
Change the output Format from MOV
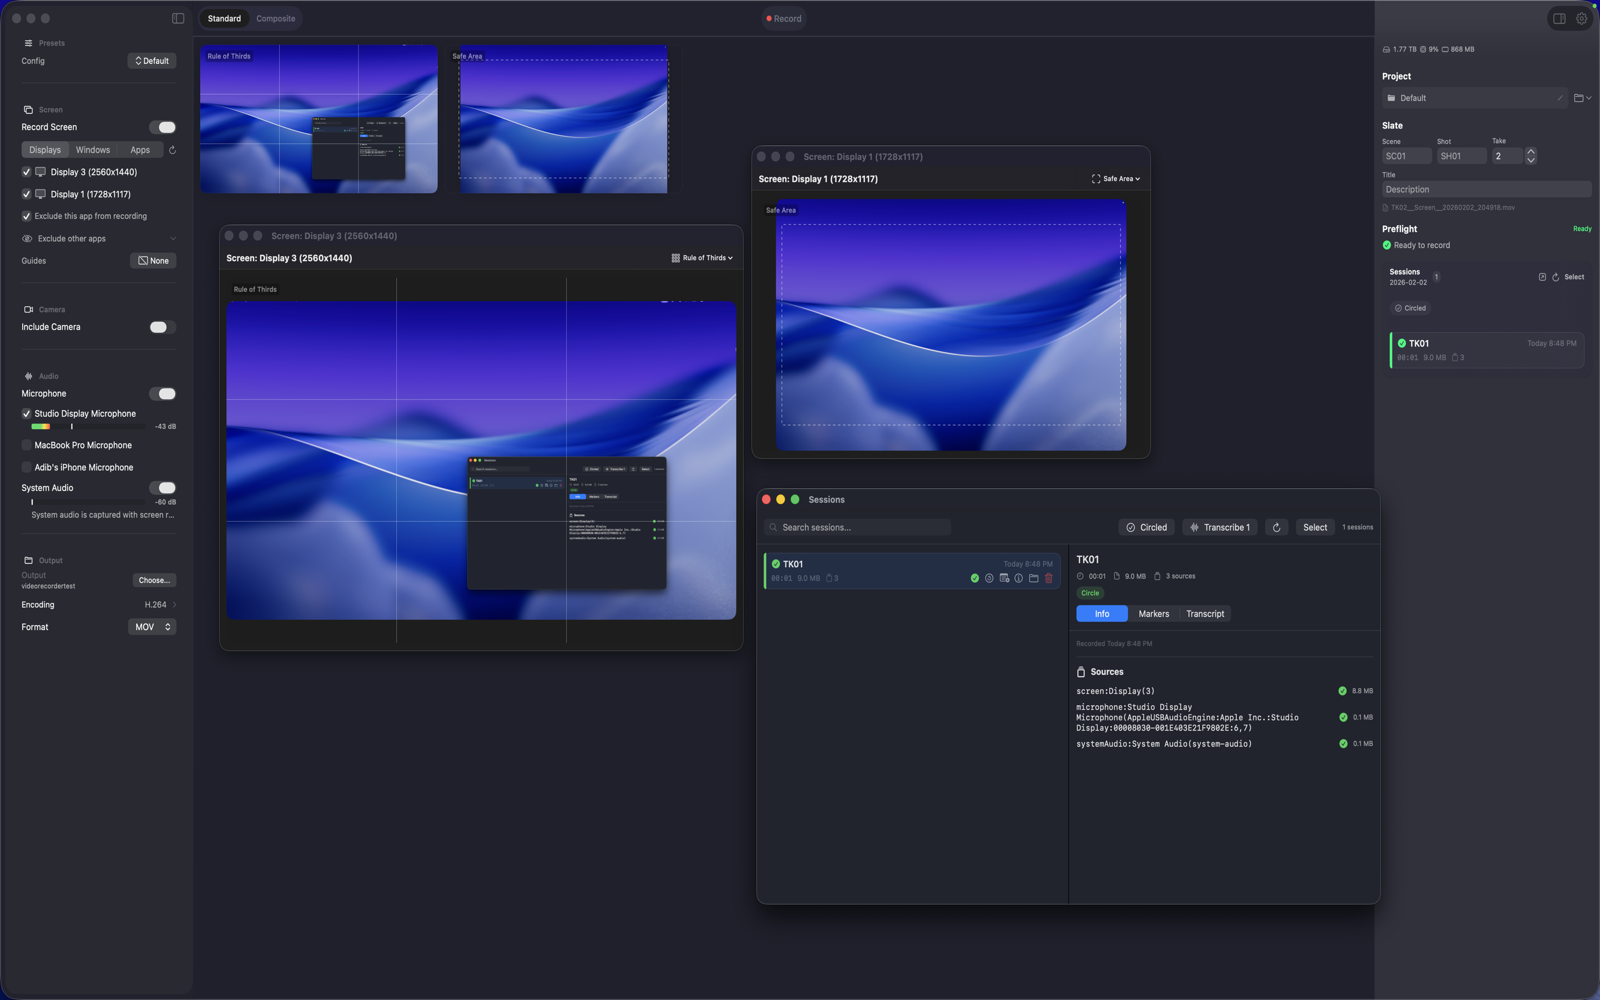point(152,627)
